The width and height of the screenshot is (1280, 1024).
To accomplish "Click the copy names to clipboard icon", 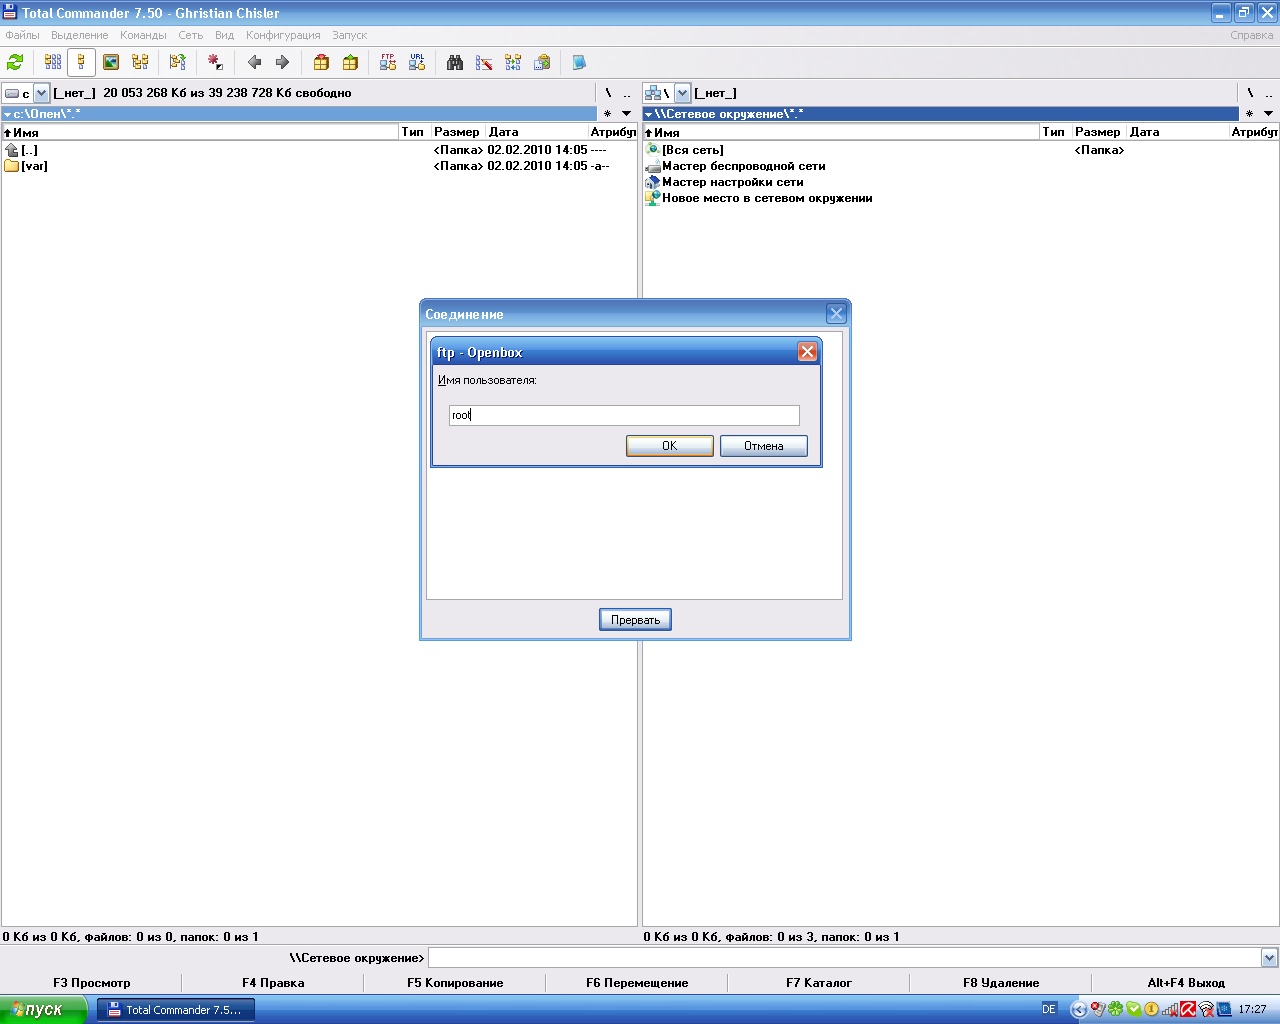I will pos(542,62).
